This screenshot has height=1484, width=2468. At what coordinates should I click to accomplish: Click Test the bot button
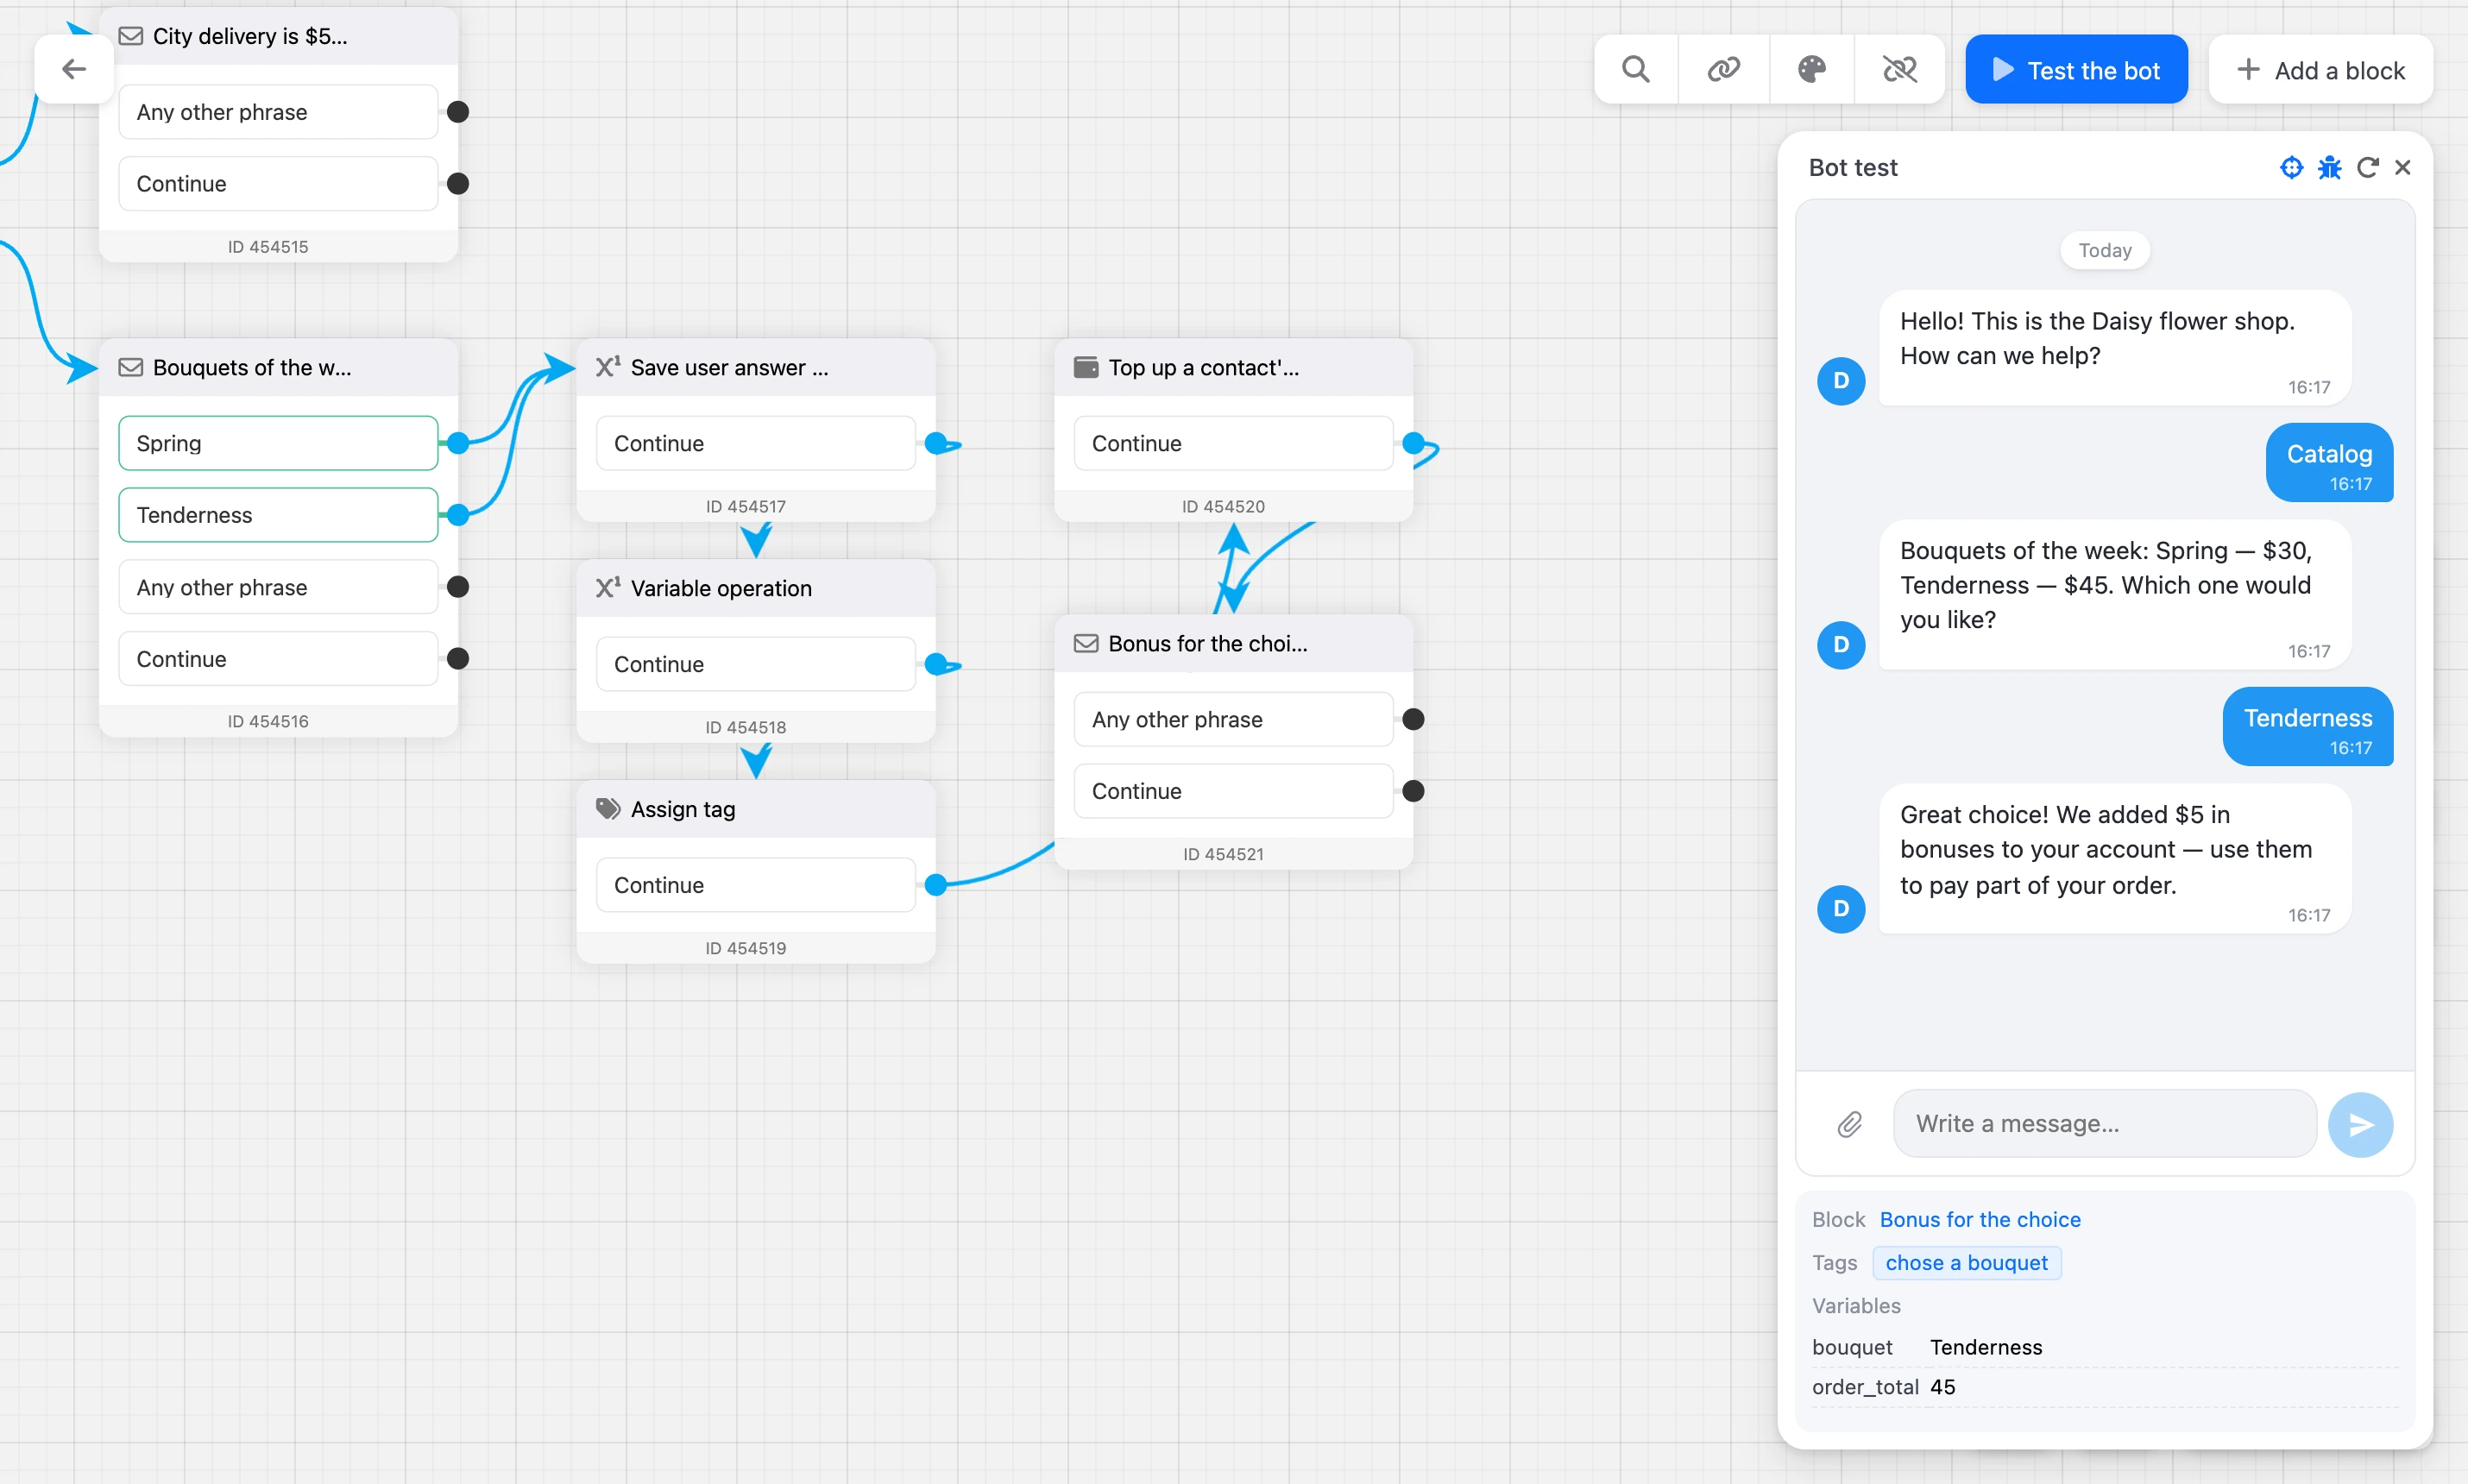tap(2076, 70)
